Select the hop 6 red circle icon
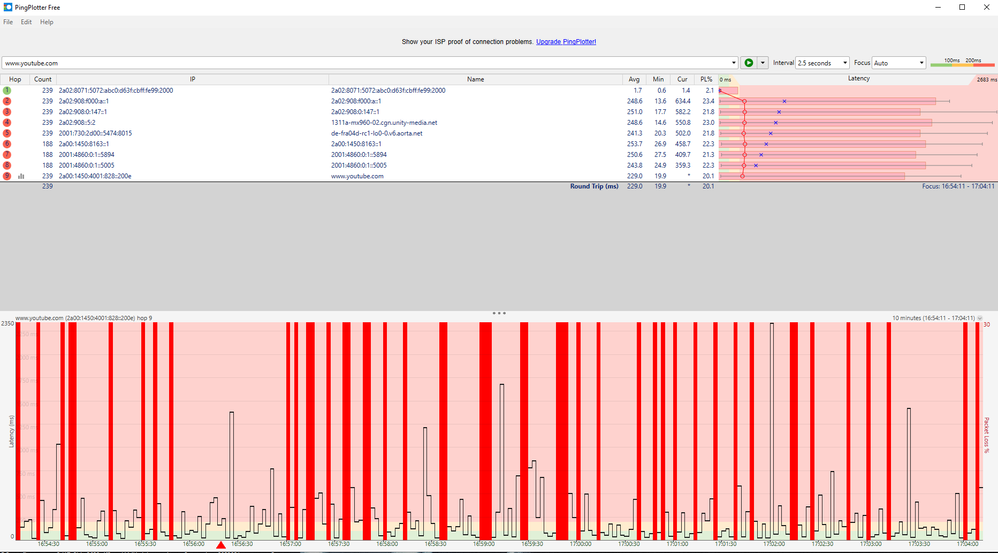998x553 pixels. pyautogui.click(x=7, y=144)
